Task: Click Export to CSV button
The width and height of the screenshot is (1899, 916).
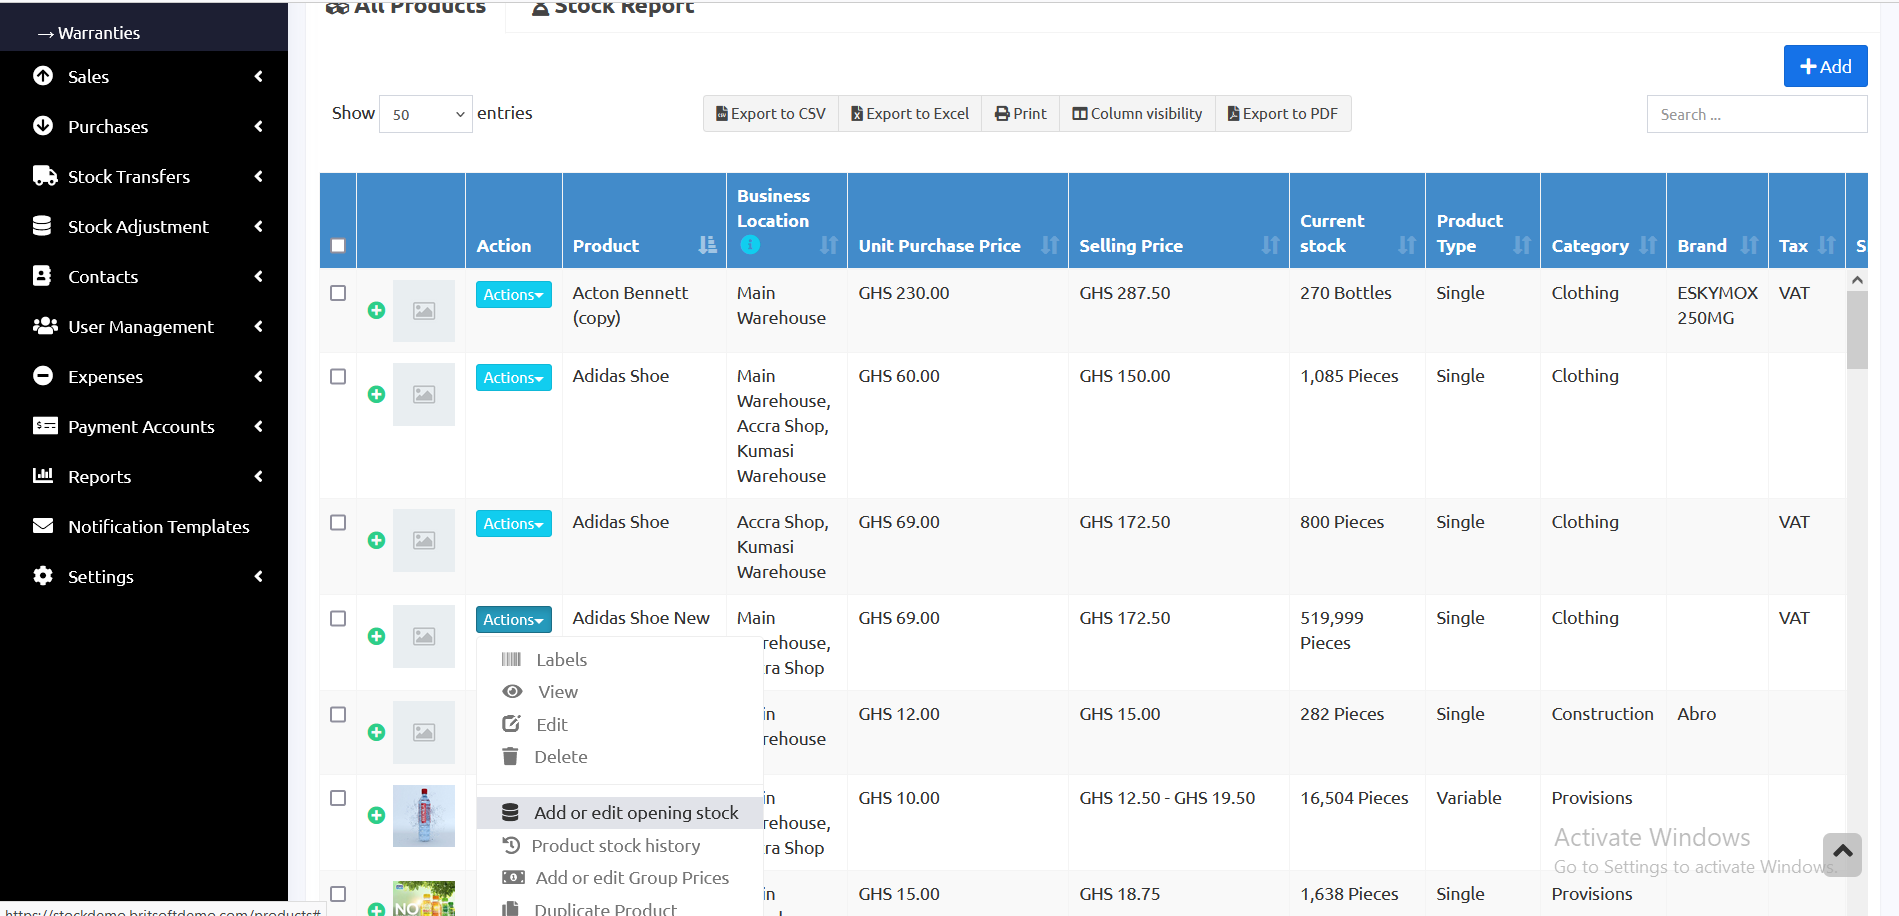Action: click(x=771, y=114)
